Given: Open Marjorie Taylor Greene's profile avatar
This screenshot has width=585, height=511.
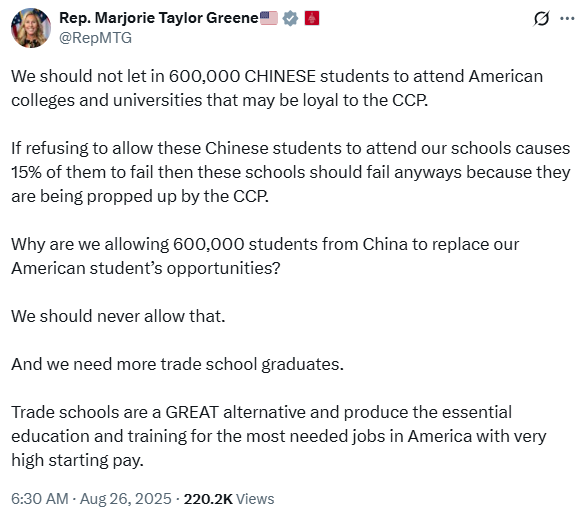Looking at the screenshot, I should click(31, 28).
